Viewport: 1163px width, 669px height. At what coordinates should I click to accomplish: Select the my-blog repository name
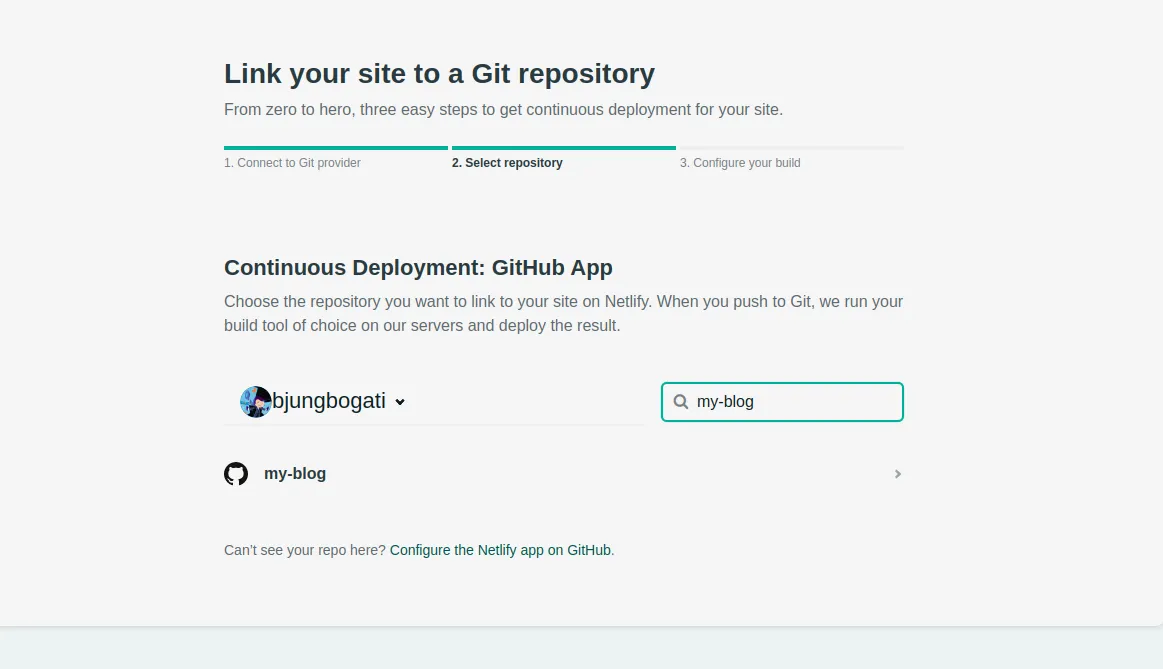tap(295, 474)
